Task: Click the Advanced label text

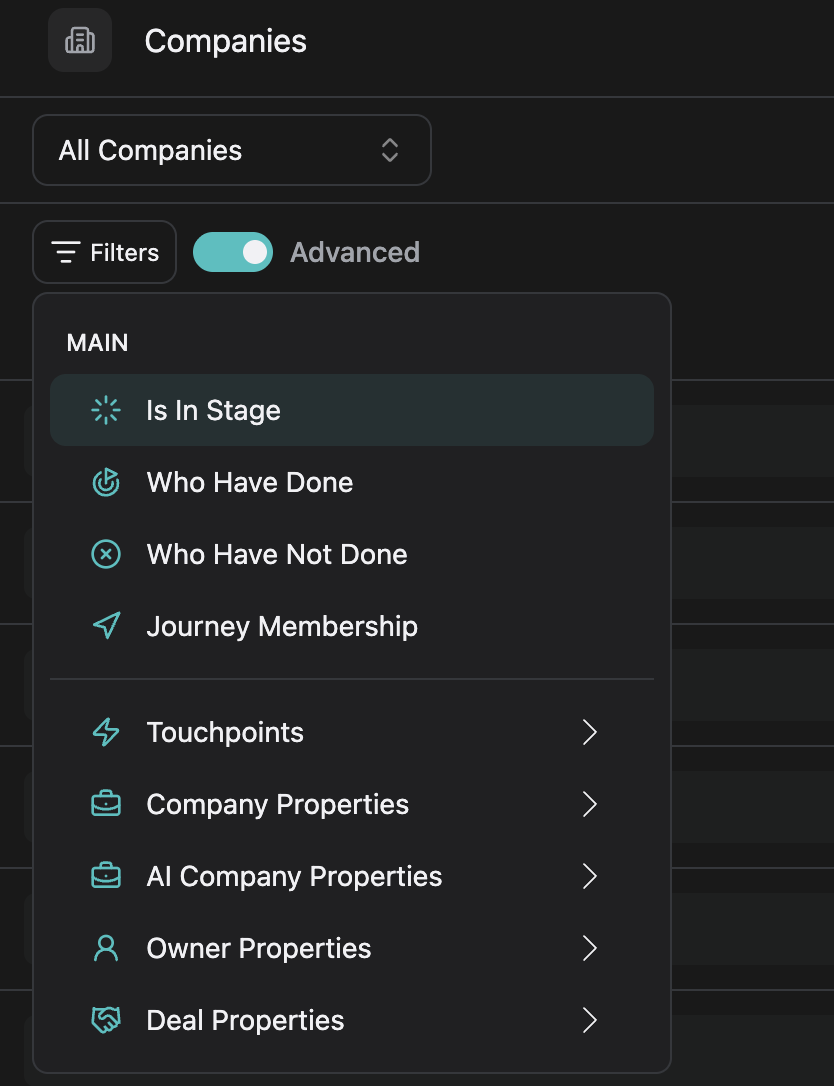Action: click(x=355, y=252)
